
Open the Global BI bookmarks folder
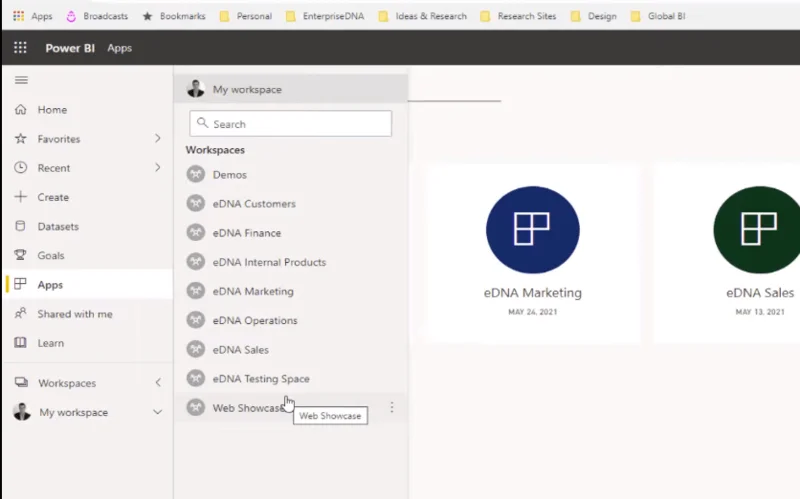(658, 16)
